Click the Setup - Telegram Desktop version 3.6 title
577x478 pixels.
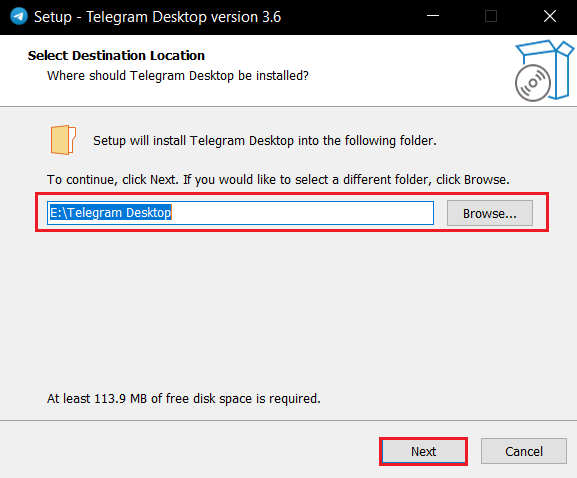157,17
